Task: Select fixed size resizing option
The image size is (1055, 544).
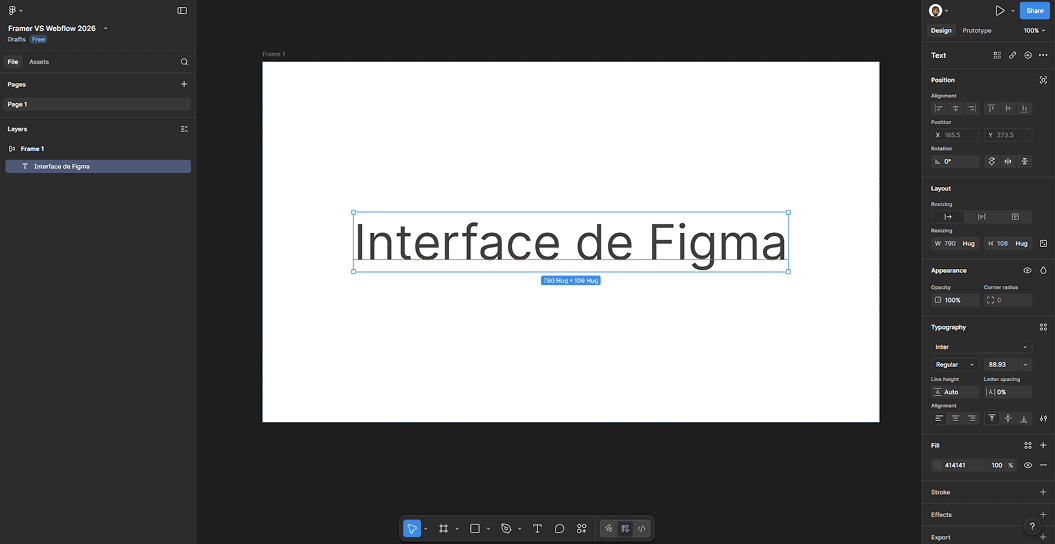Action: pos(1015,217)
